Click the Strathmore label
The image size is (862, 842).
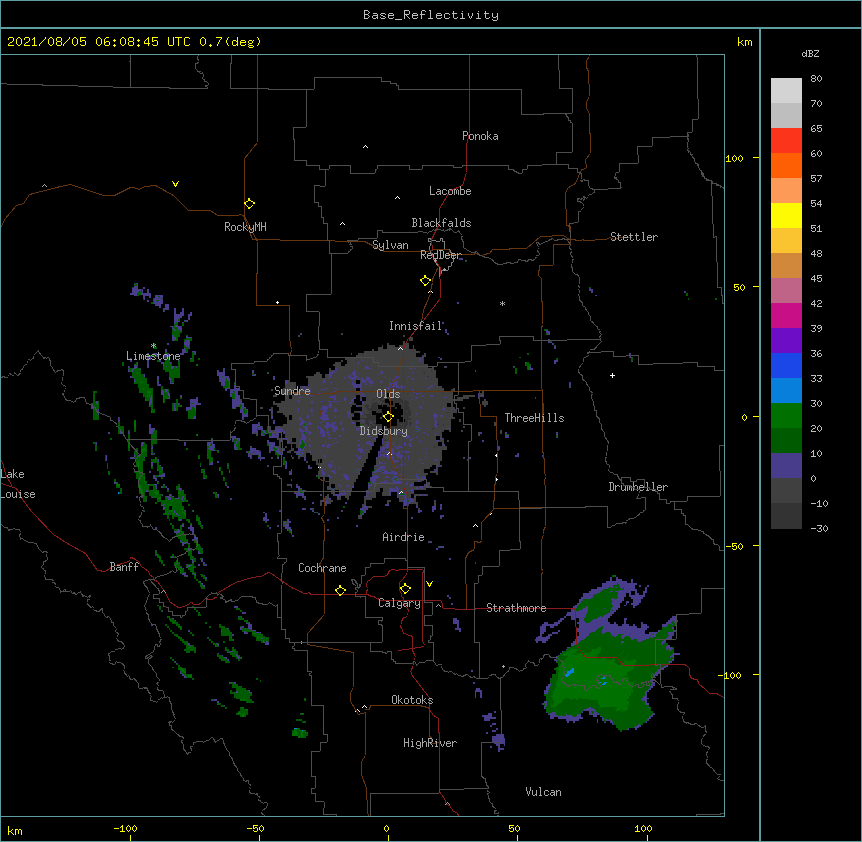pos(516,608)
